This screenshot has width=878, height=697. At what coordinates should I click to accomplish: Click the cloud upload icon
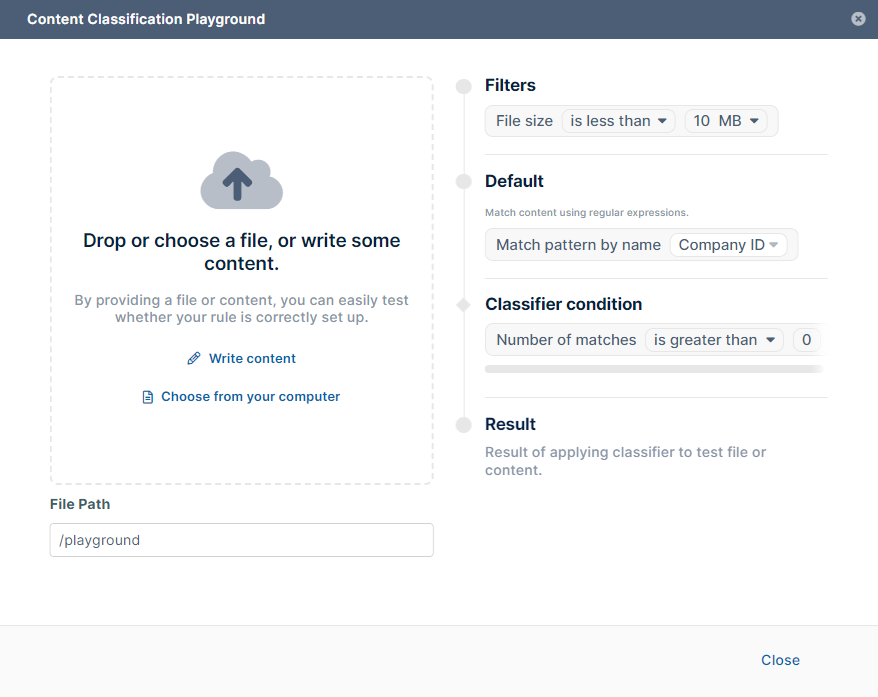point(241,181)
